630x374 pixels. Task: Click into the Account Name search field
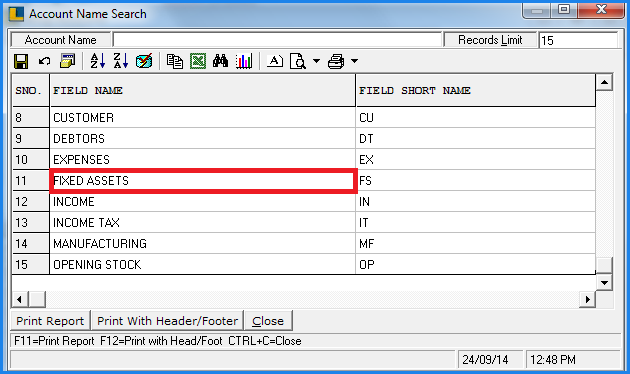[277, 40]
